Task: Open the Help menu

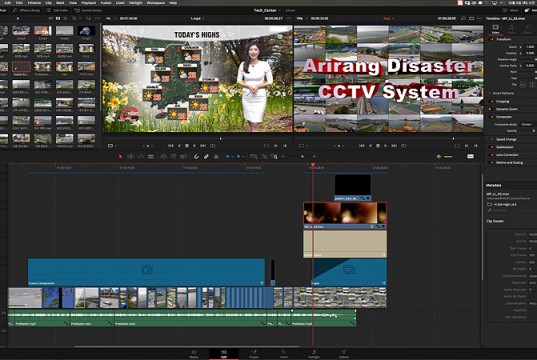Action: click(173, 3)
